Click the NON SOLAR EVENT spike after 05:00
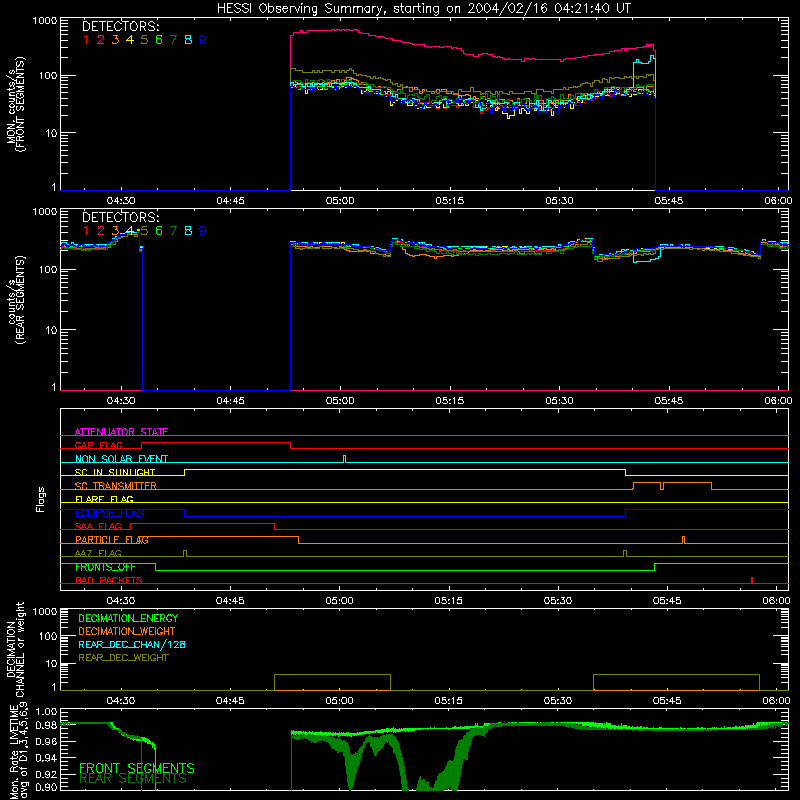 (x=344, y=459)
